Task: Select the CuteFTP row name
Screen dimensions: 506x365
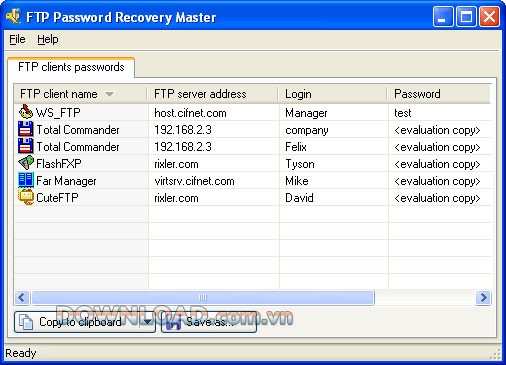Action: coord(57,198)
